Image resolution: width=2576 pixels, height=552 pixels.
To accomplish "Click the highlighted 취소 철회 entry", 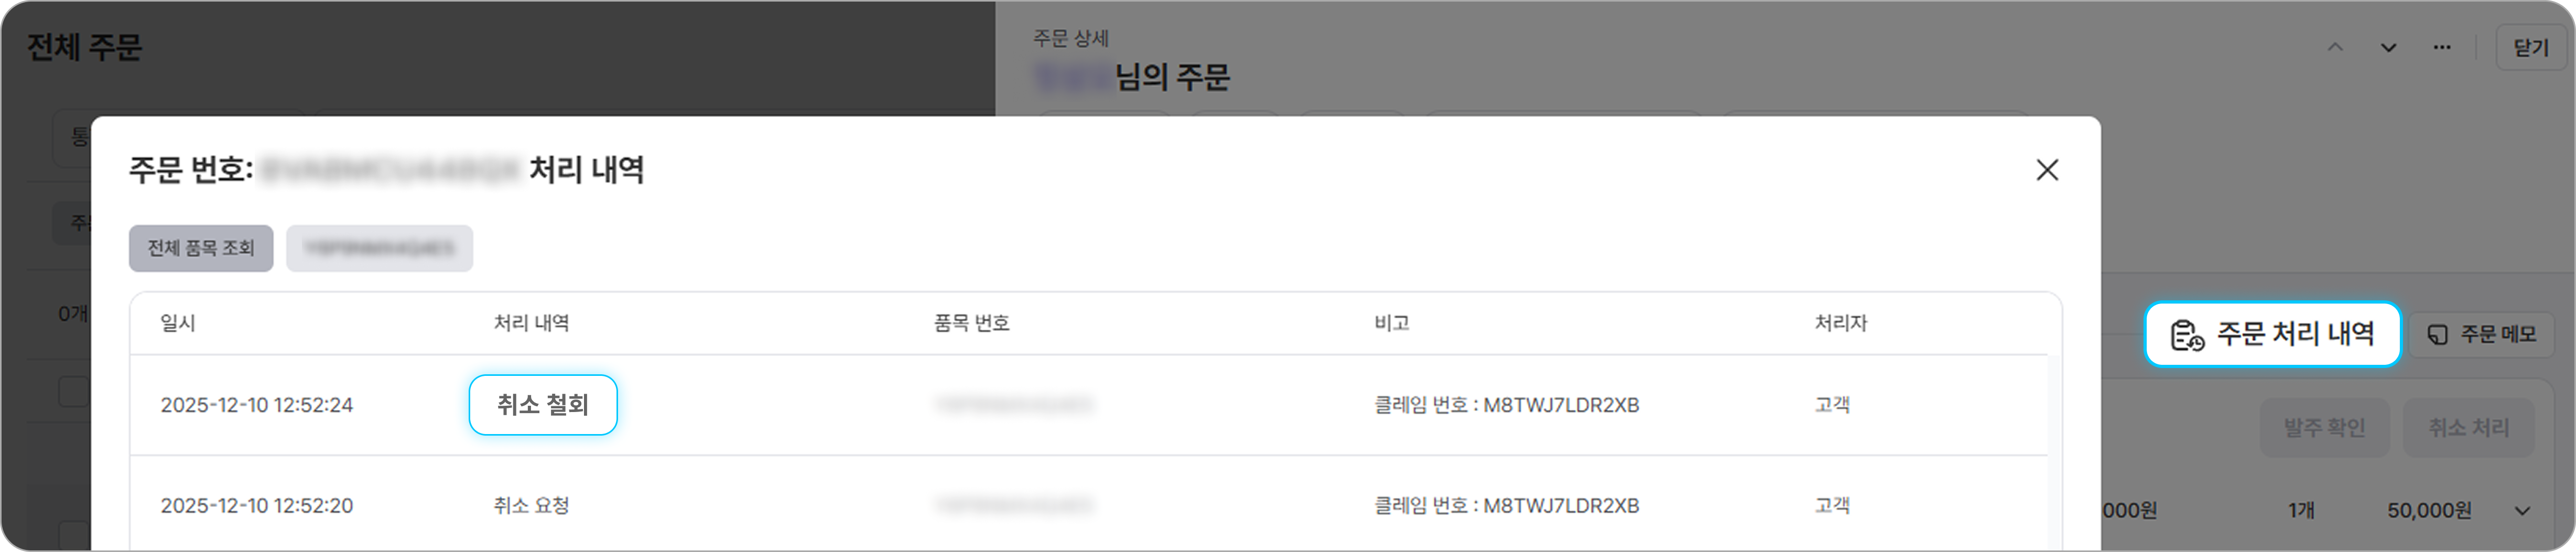I will point(543,405).
